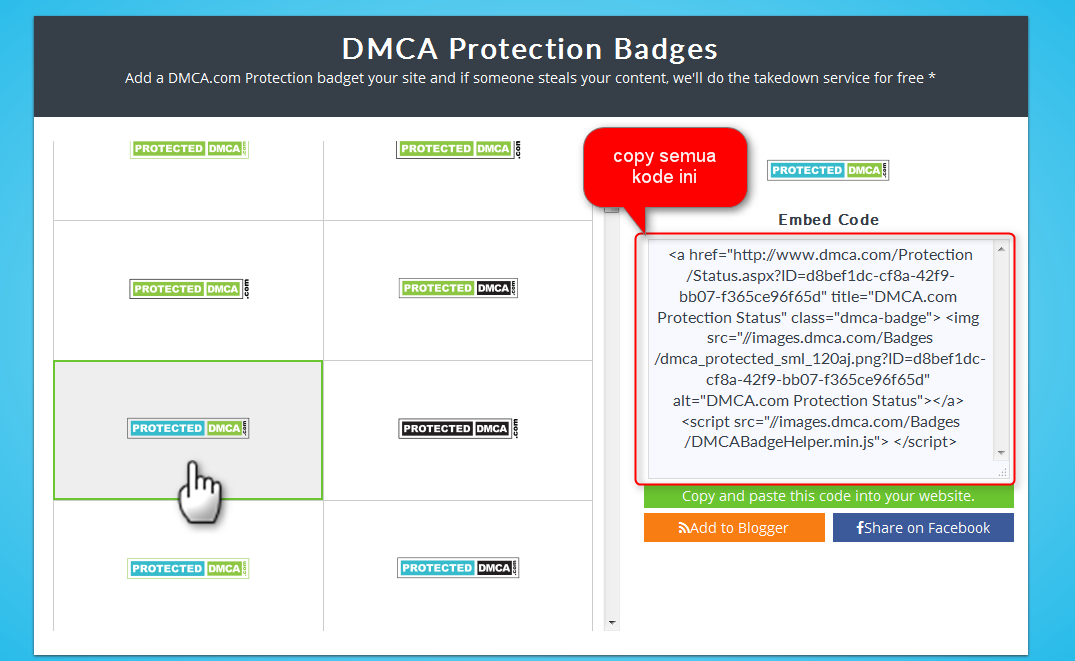Image resolution: width=1075 pixels, height=661 pixels.
Task: Click the badge preview above Embed Code
Action: 828,170
